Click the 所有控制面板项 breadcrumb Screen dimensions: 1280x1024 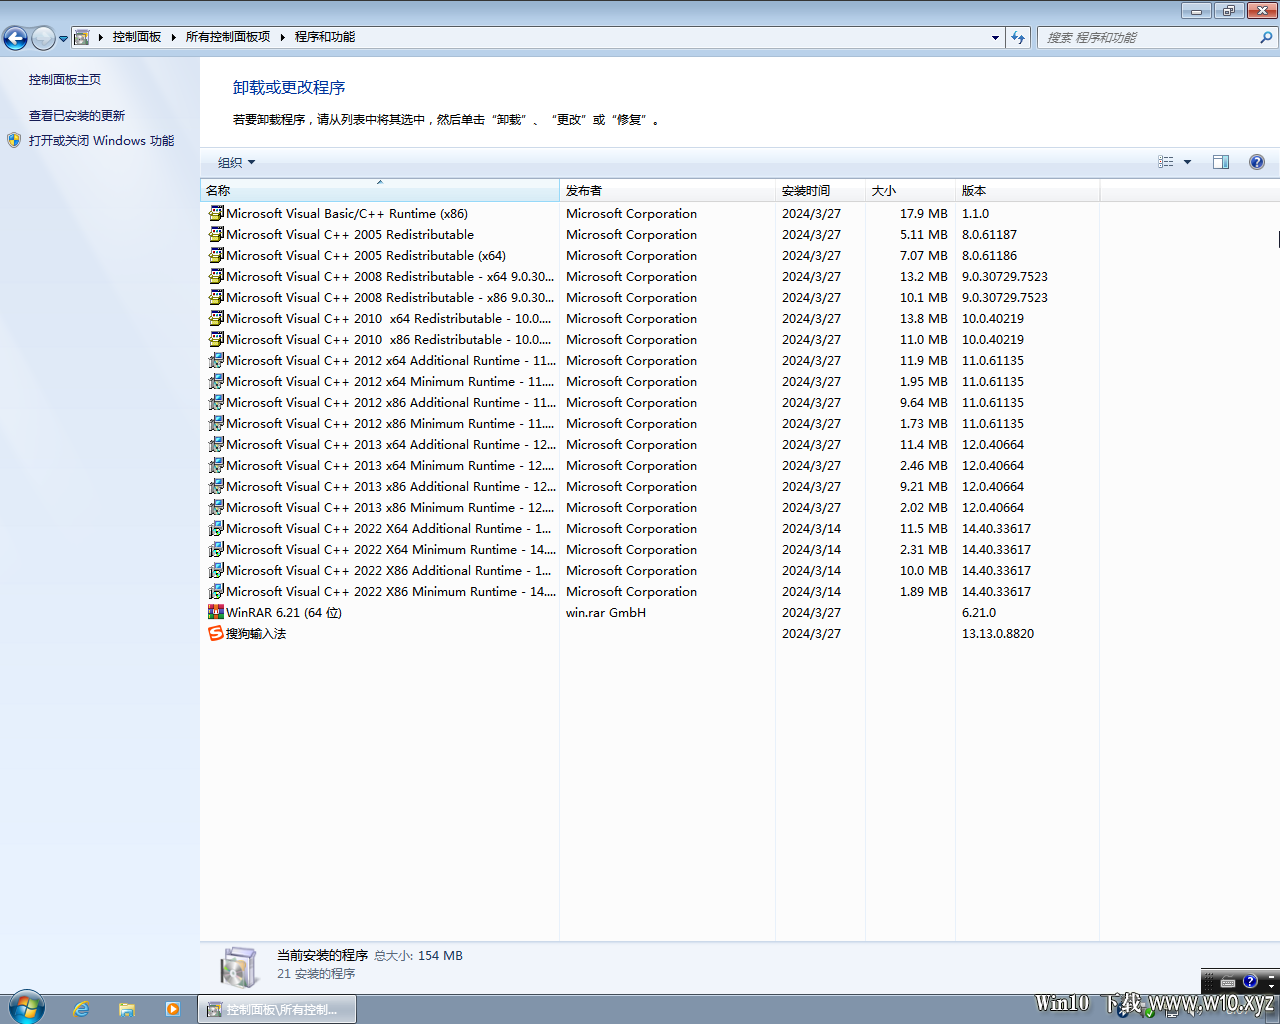(x=228, y=37)
